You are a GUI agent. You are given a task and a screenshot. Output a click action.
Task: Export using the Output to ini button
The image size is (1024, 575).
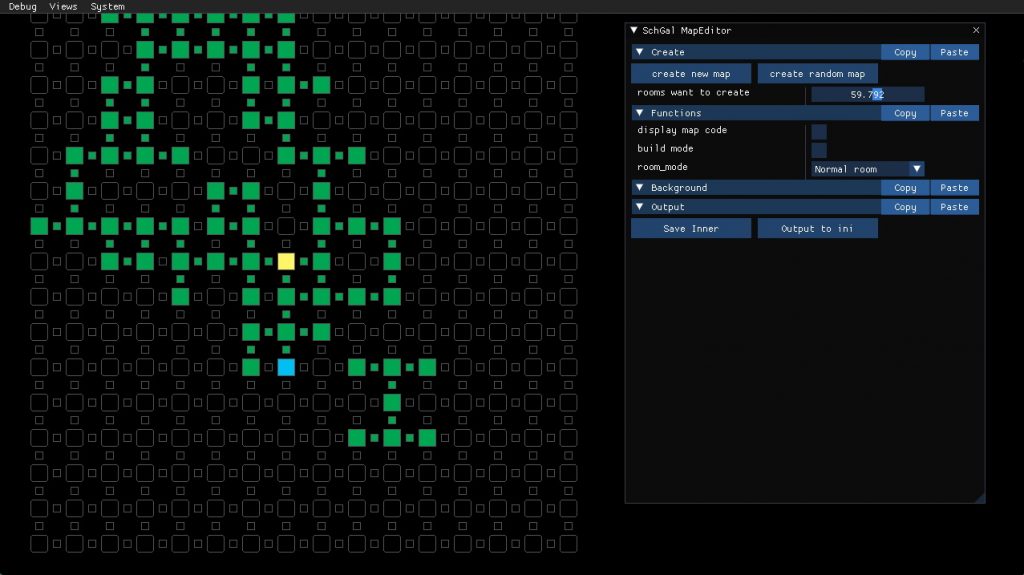(817, 229)
